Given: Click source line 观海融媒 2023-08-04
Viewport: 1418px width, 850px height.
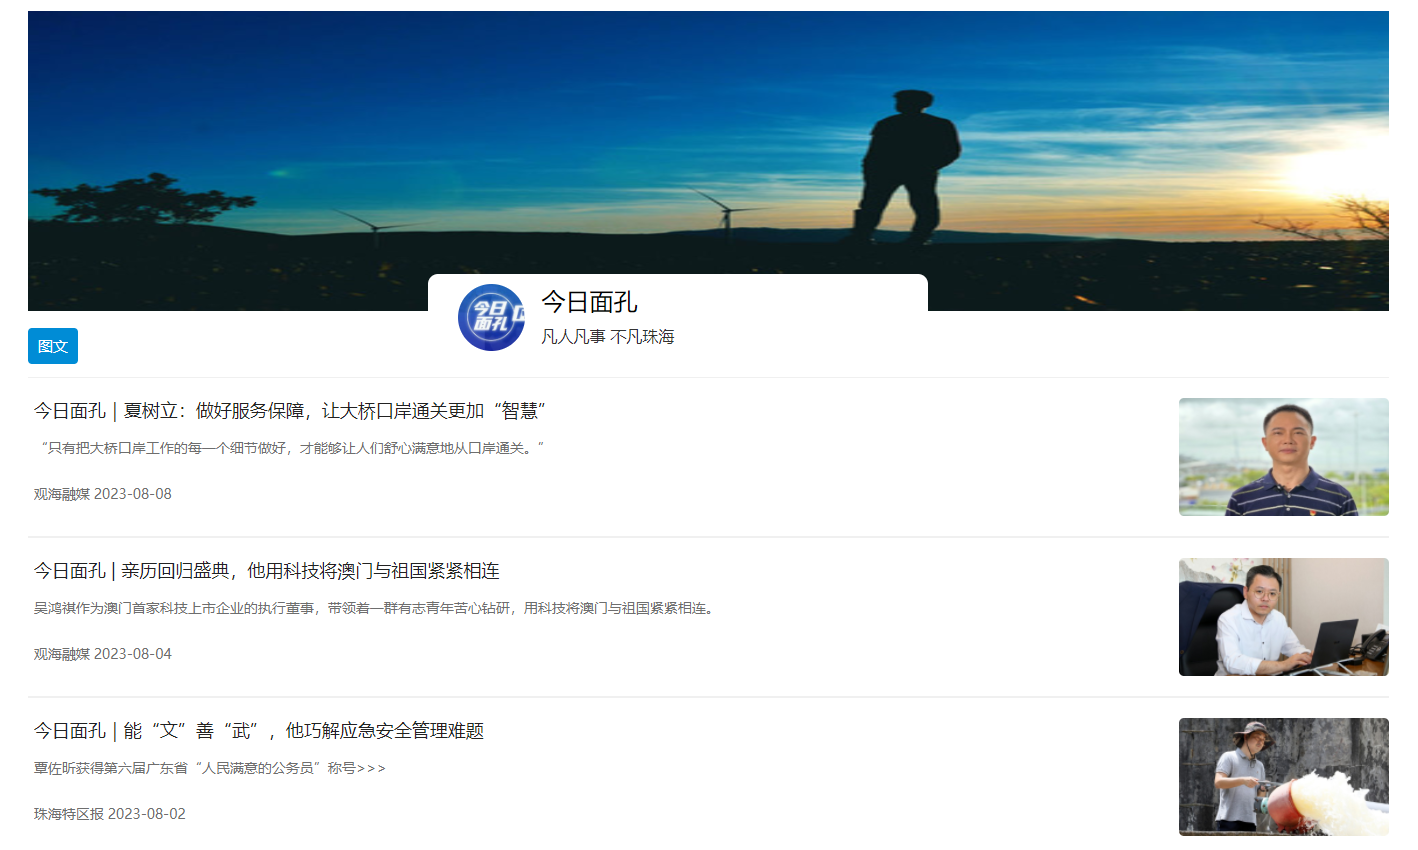Looking at the screenshot, I should click(x=103, y=654).
